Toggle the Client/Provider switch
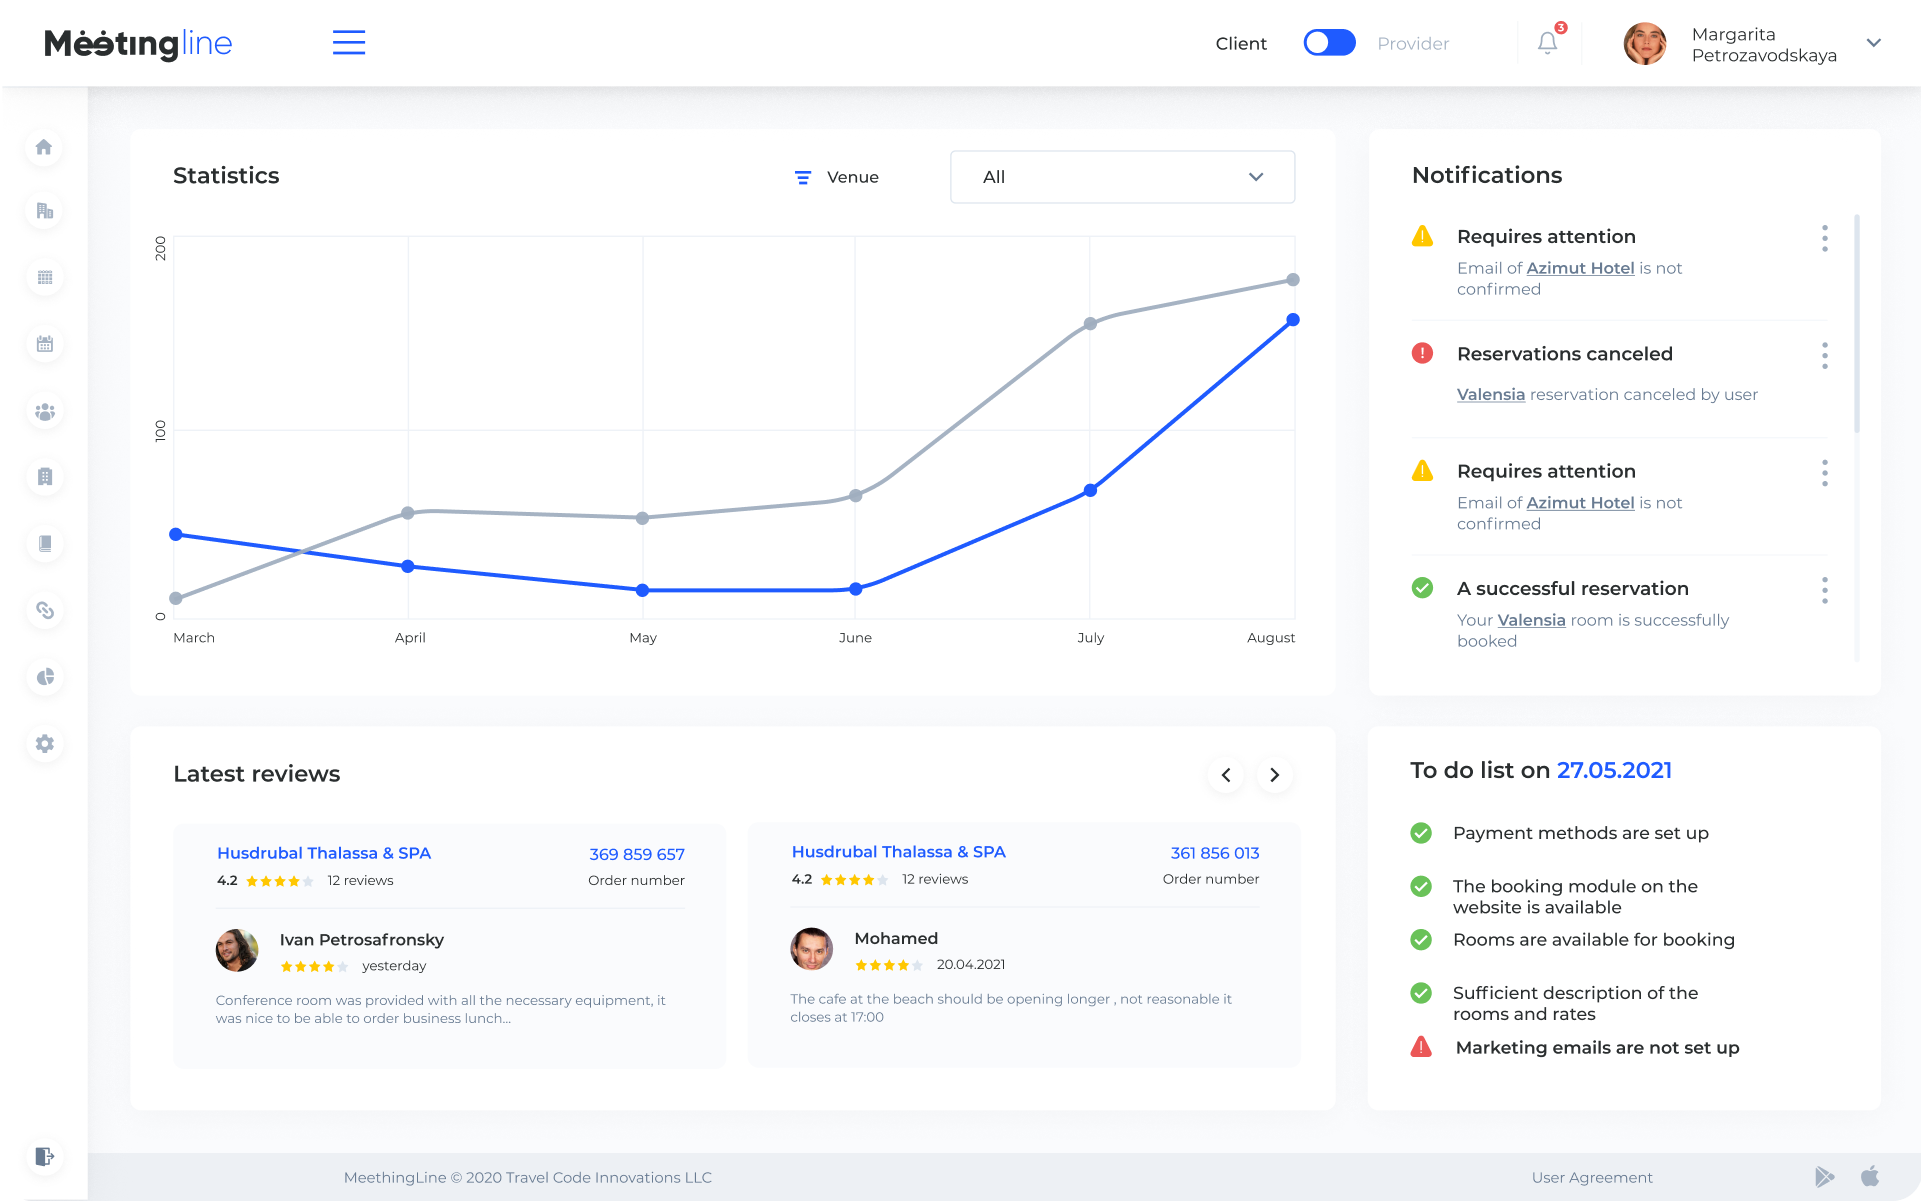The height and width of the screenshot is (1201, 1921). [1328, 43]
